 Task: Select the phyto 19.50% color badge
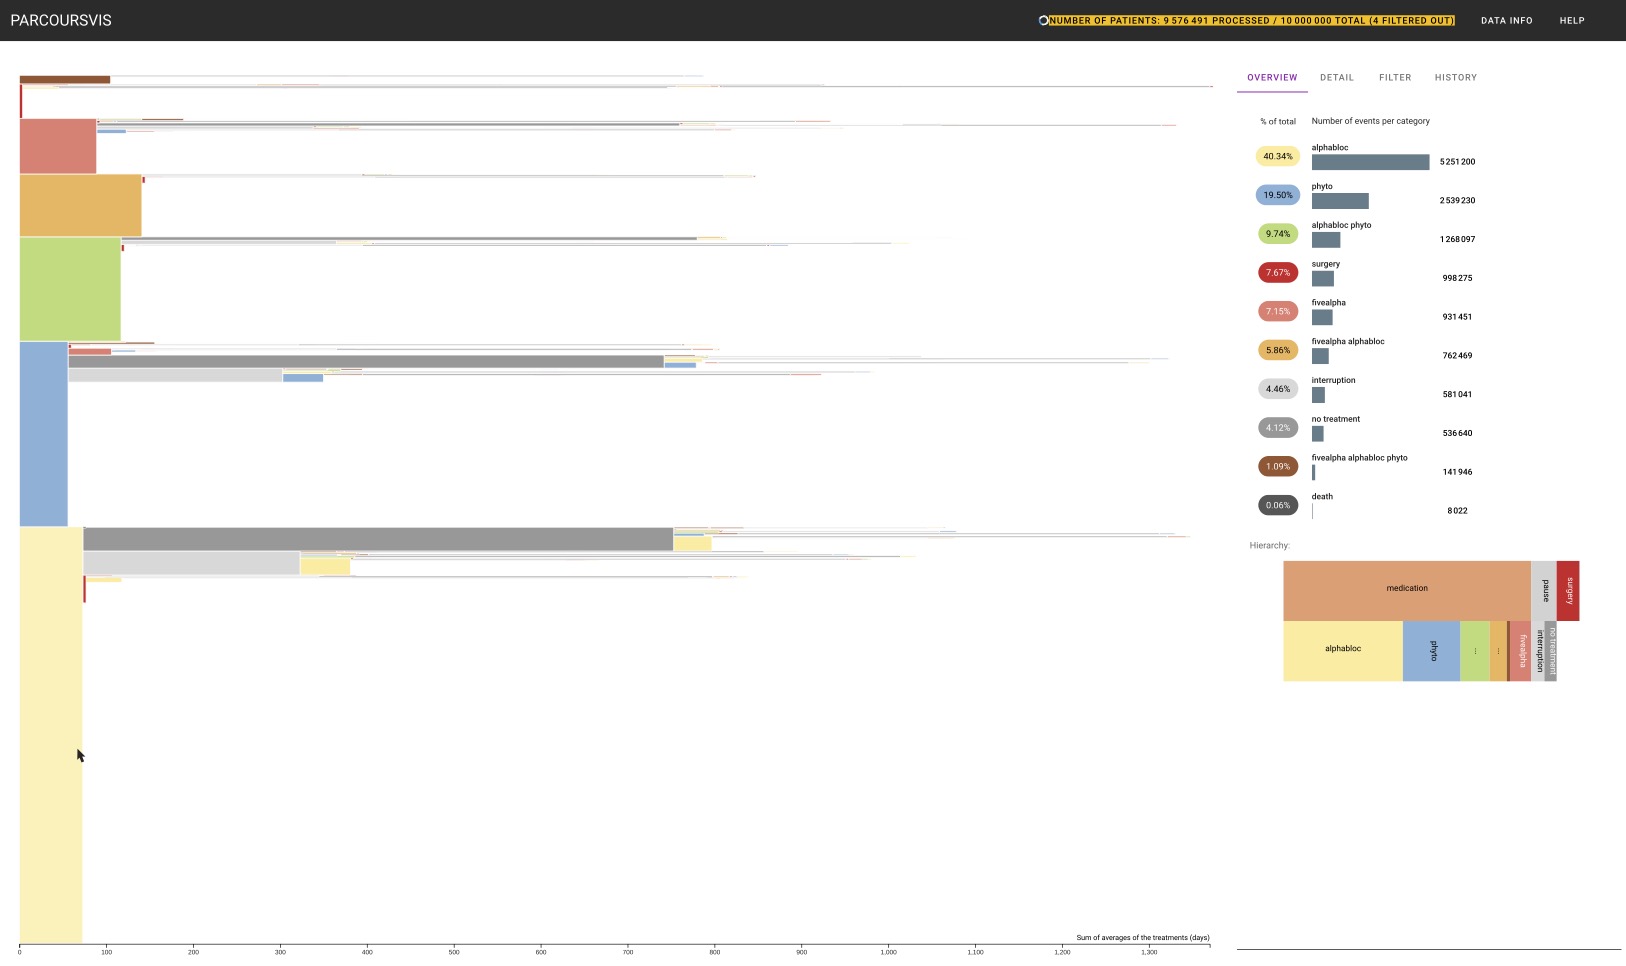pyautogui.click(x=1277, y=195)
